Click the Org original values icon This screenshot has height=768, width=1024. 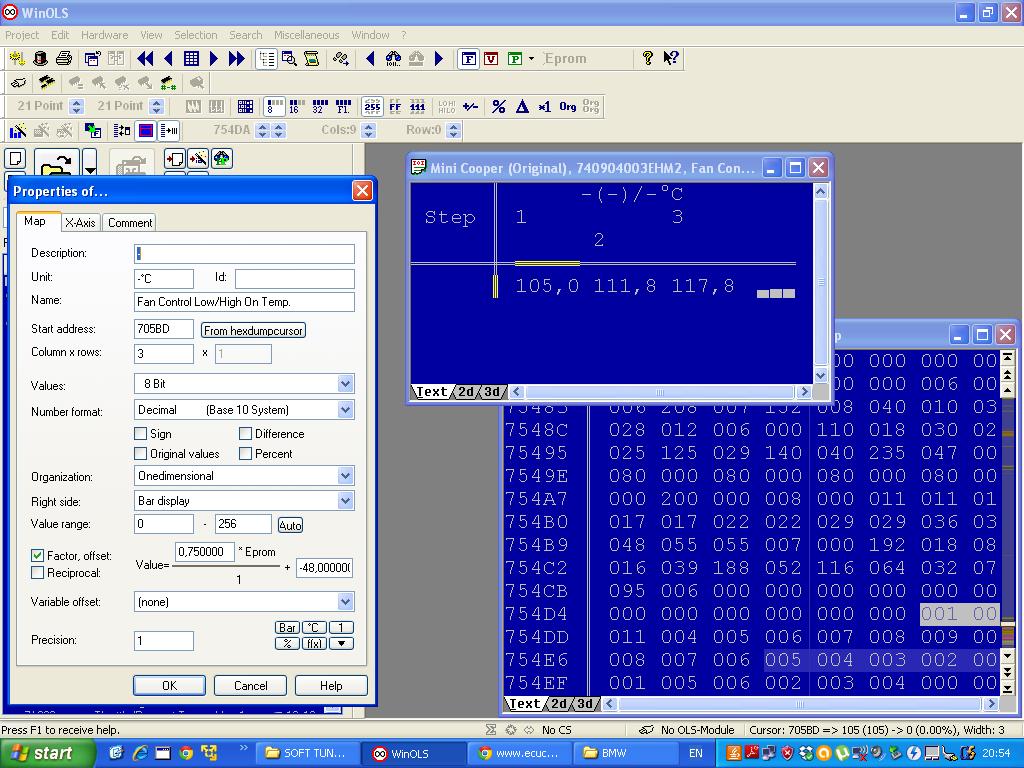pyautogui.click(x=568, y=106)
